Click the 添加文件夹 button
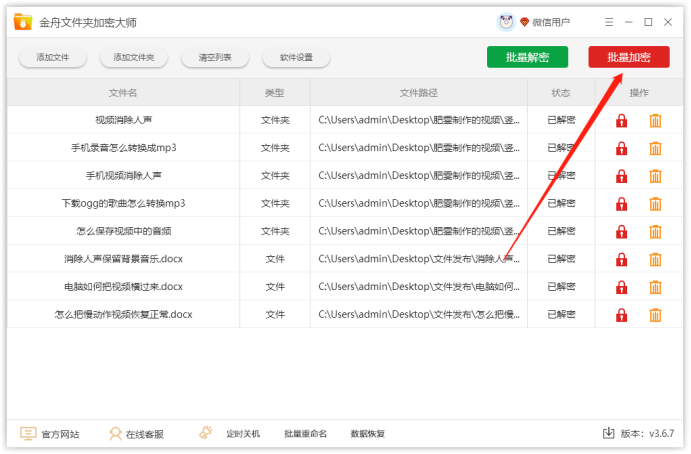 tap(134, 58)
